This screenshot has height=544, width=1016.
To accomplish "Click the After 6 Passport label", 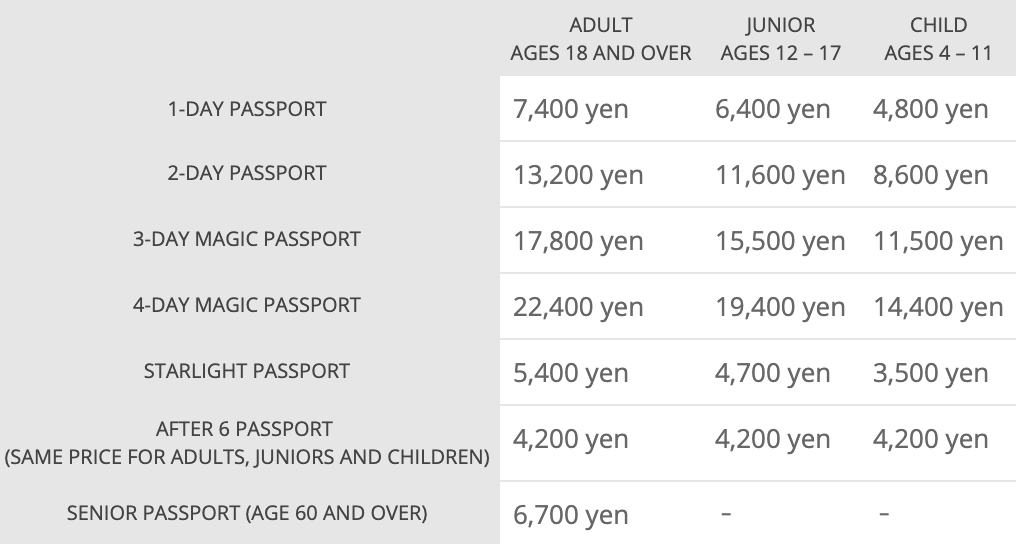I will pos(247,429).
